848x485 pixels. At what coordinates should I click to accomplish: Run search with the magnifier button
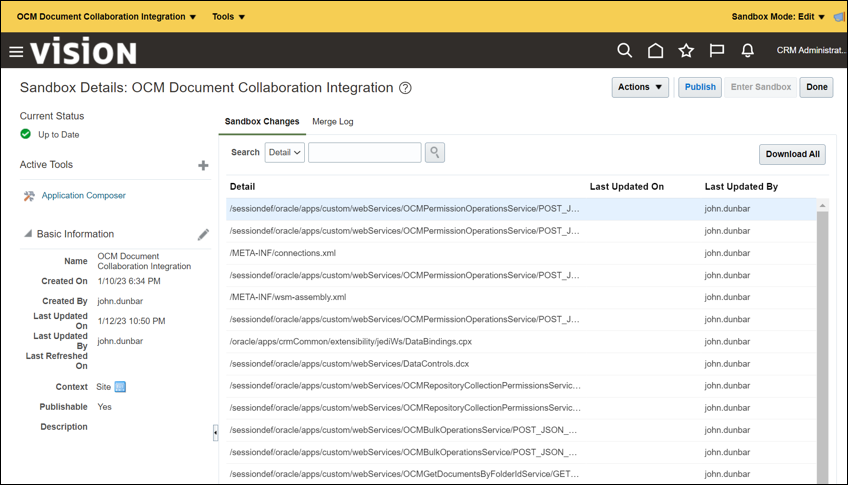click(435, 153)
